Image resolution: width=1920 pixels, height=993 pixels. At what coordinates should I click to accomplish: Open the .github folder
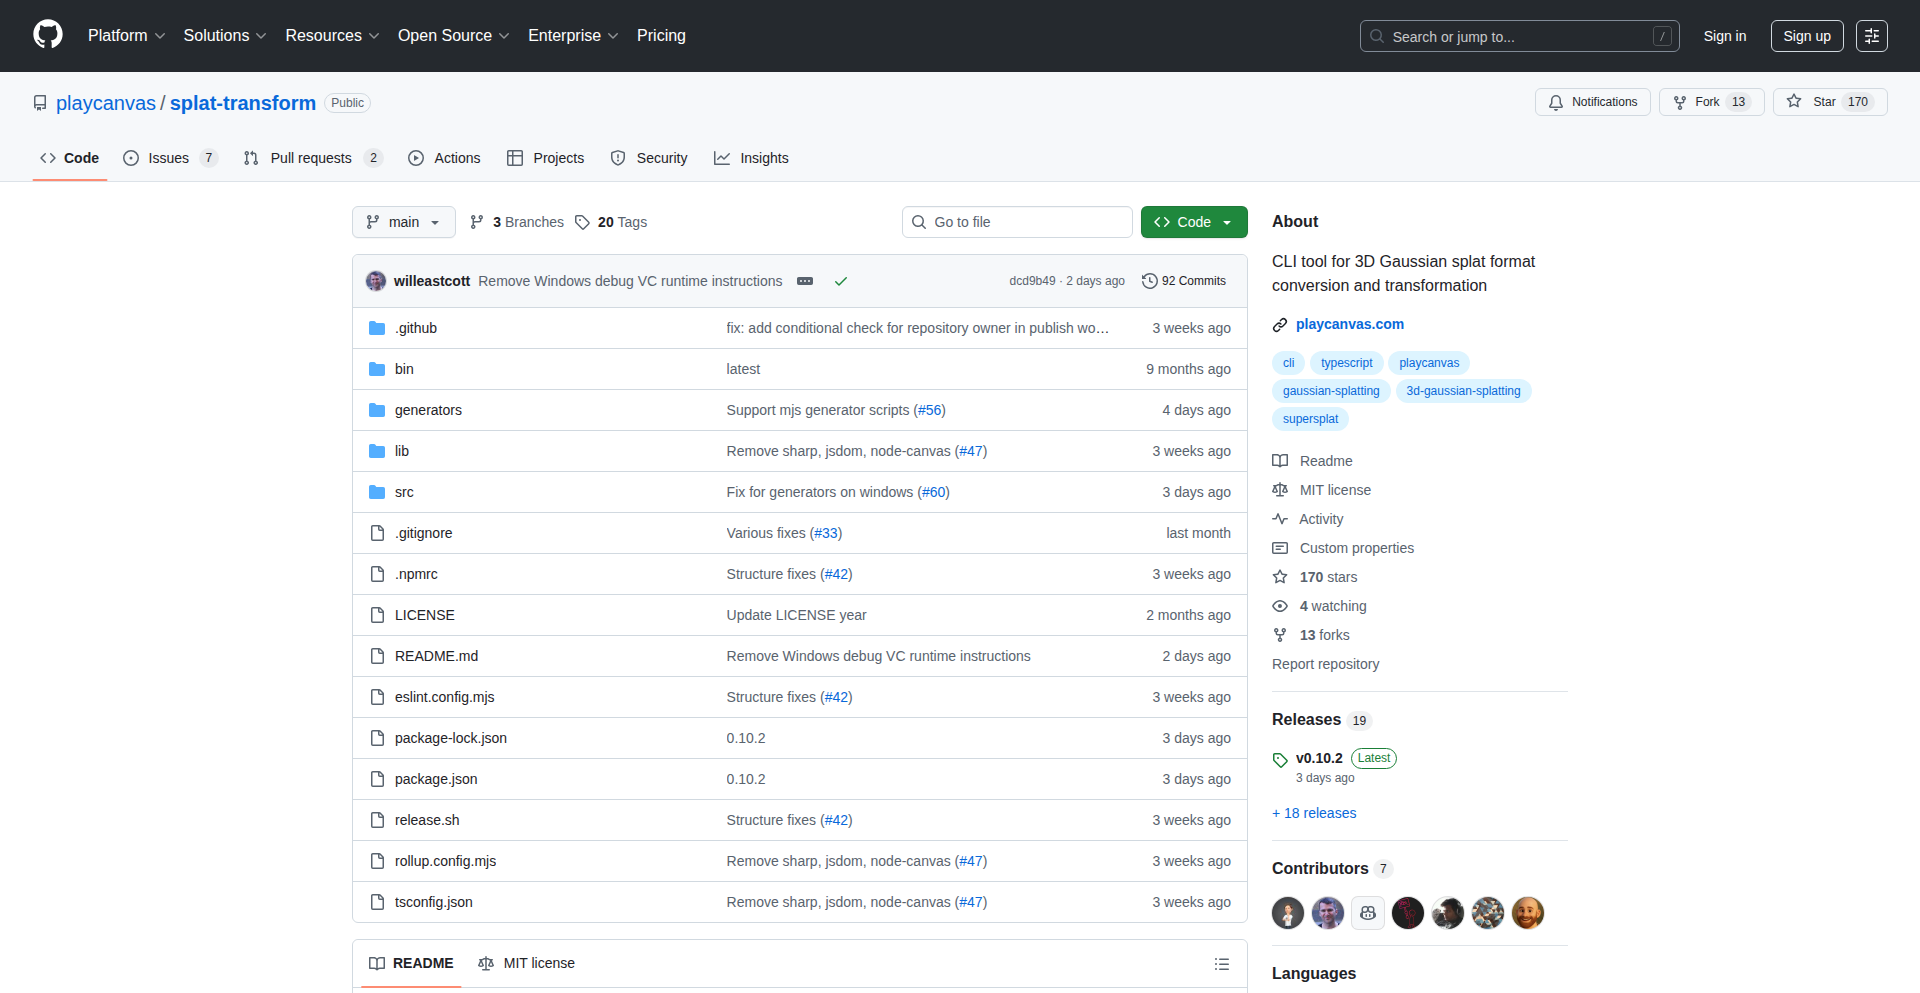[x=416, y=328]
